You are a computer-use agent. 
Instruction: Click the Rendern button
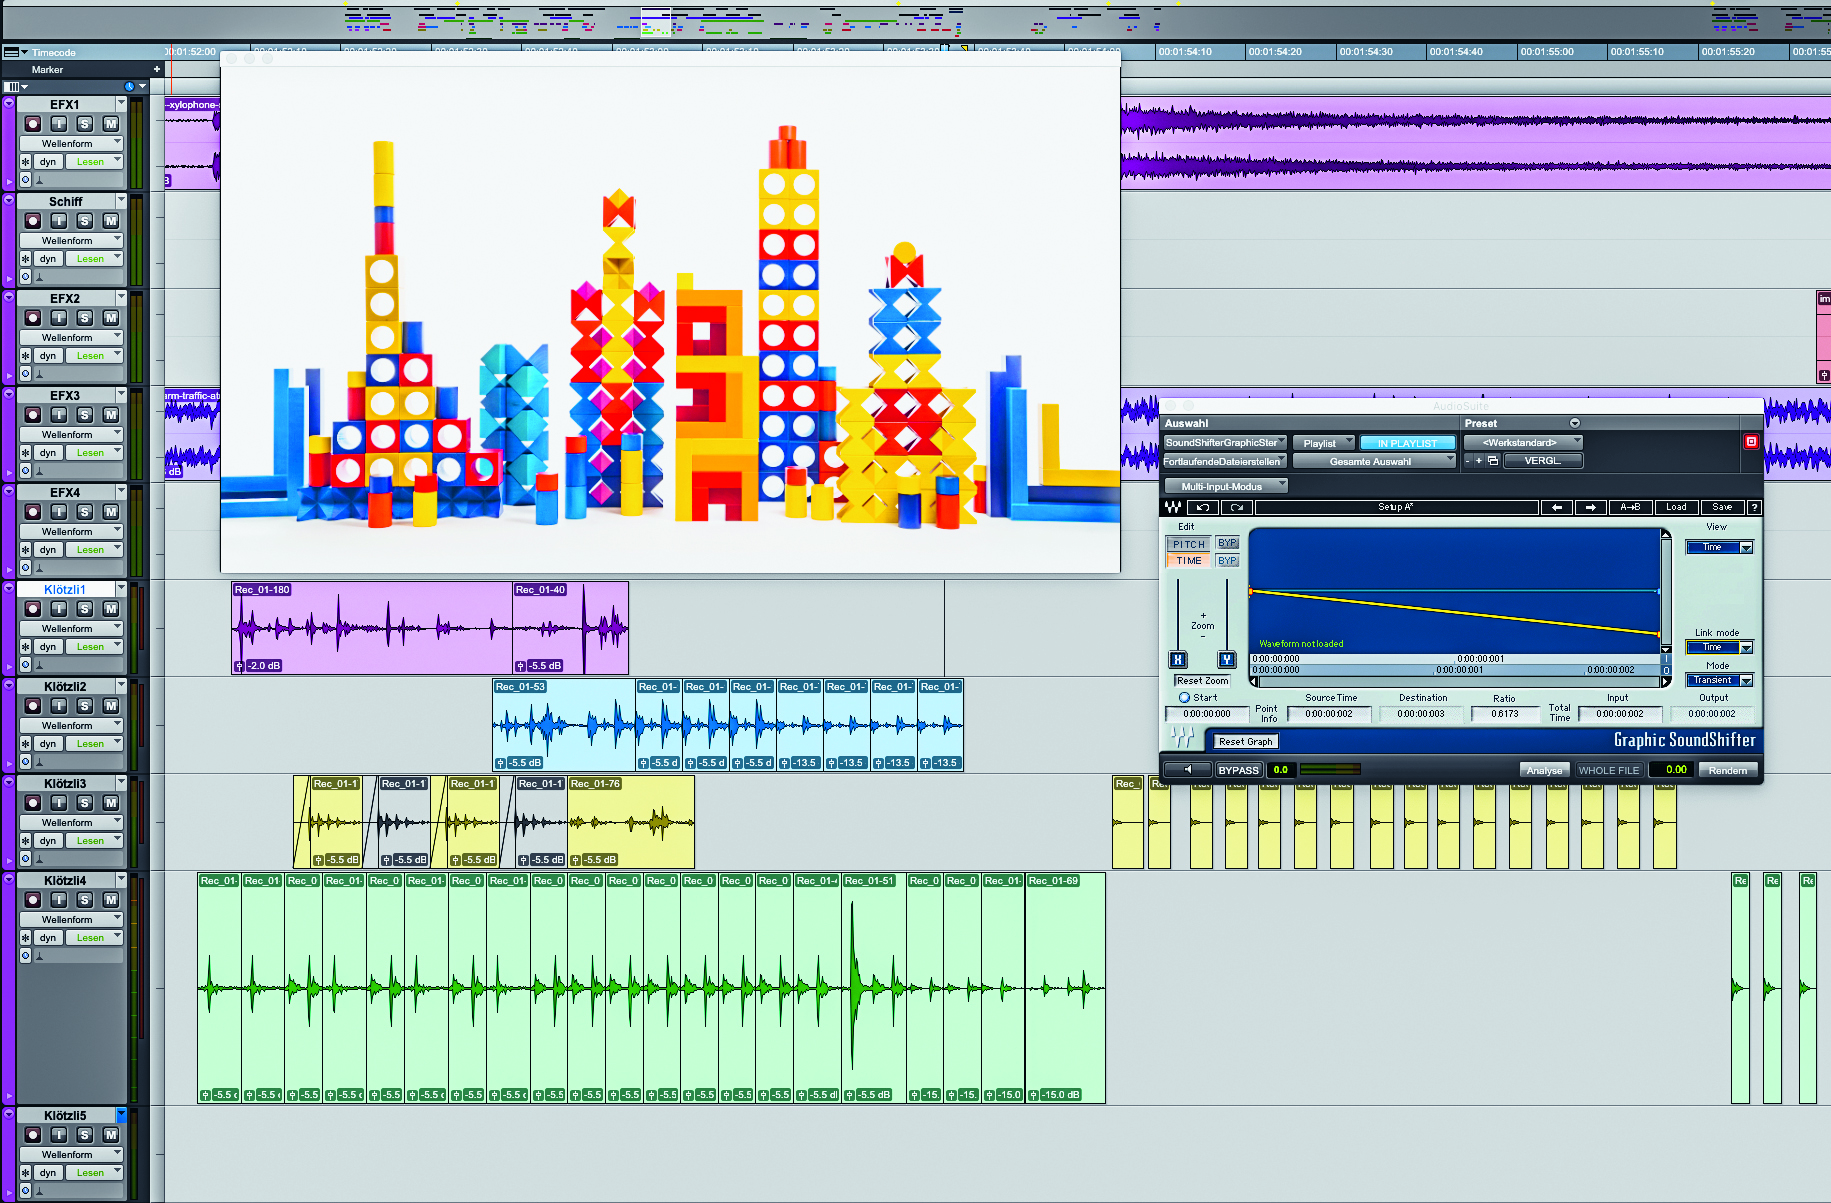[x=1727, y=770]
